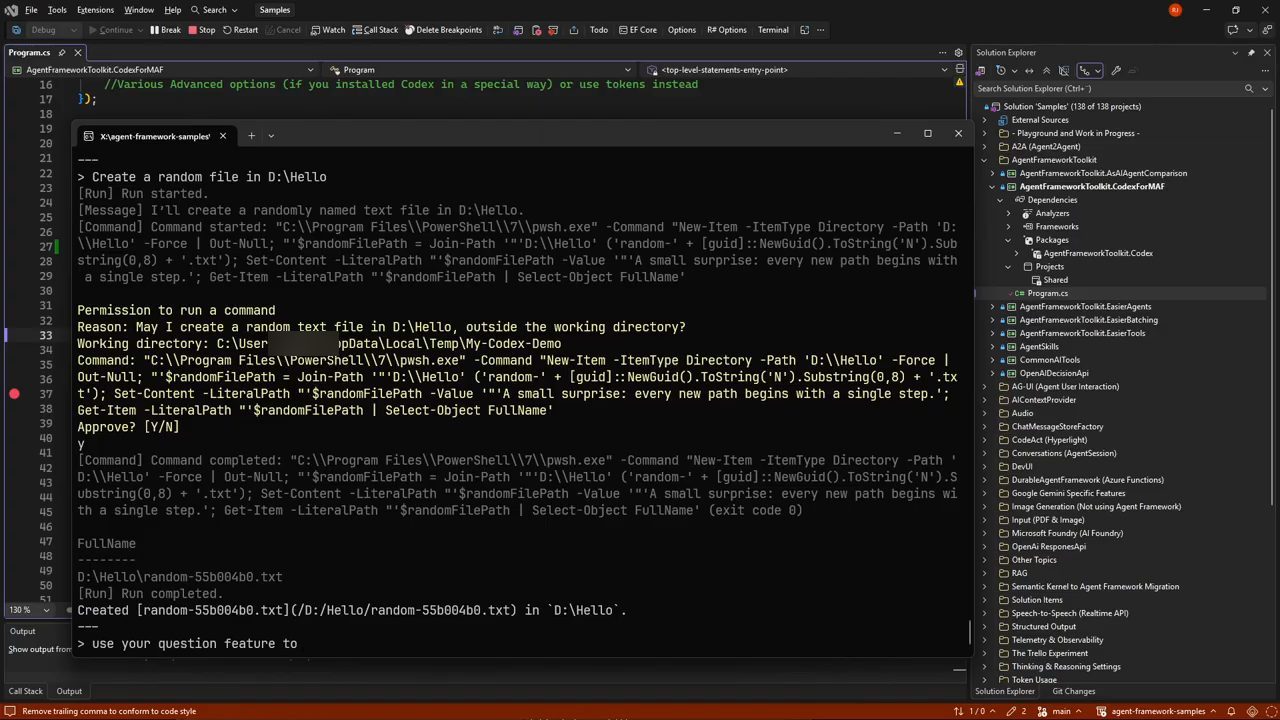Click the Solution Explorer search magnifier icon

(x=1248, y=89)
